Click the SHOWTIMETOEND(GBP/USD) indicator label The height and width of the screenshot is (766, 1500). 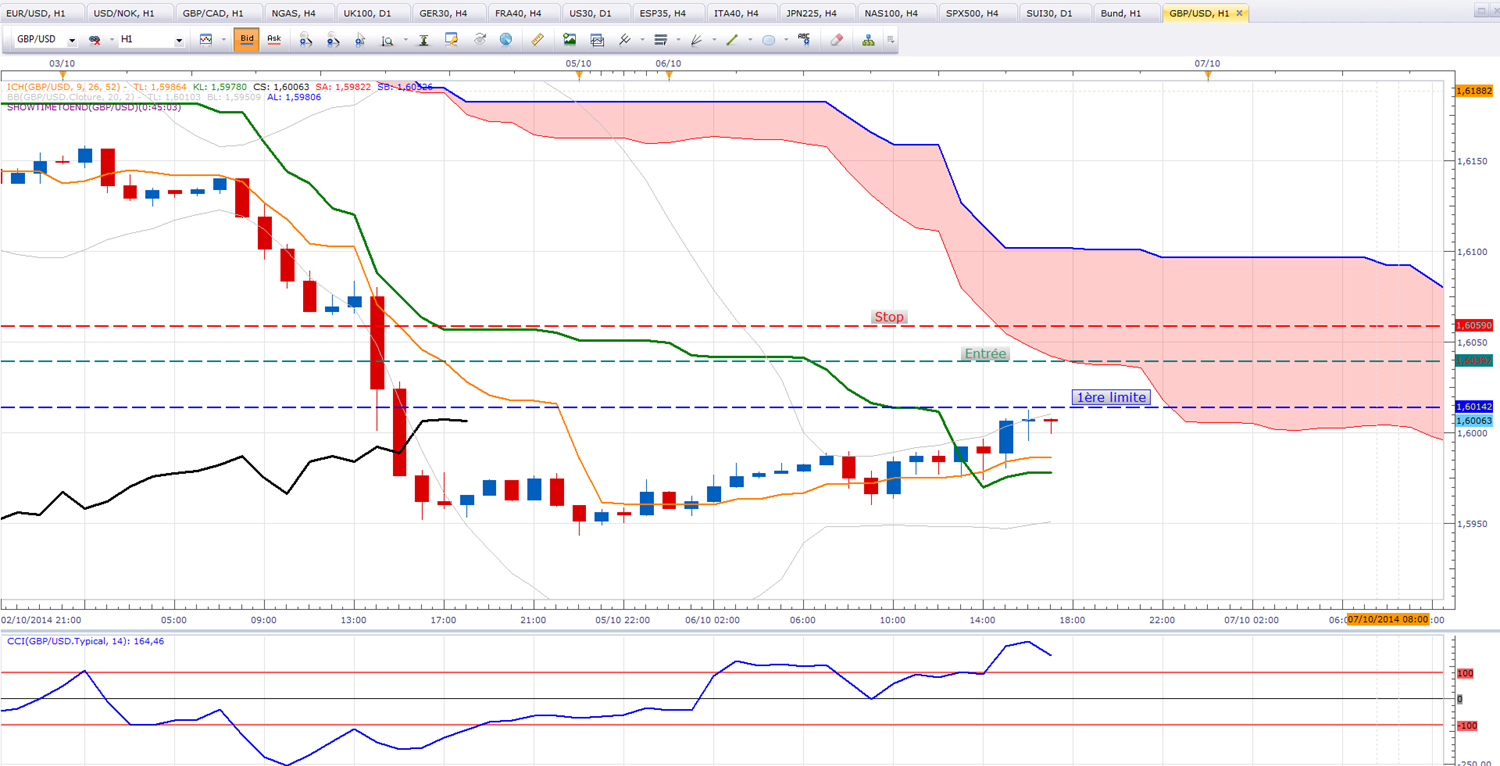click(x=94, y=107)
